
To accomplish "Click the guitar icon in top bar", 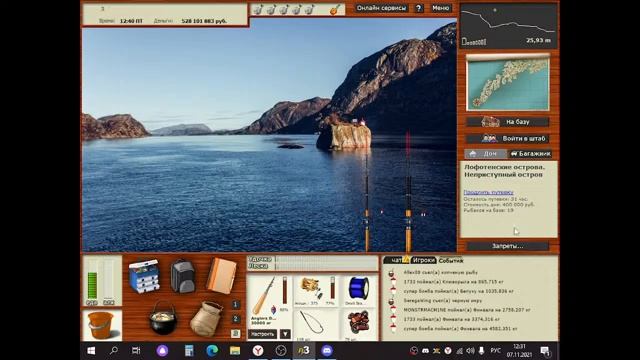I will [x=334, y=9].
